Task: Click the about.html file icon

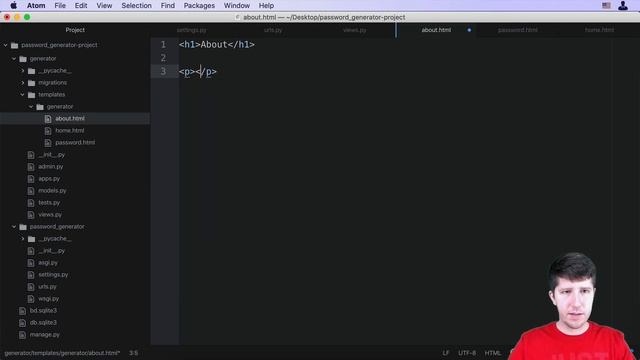Action: click(x=48, y=119)
